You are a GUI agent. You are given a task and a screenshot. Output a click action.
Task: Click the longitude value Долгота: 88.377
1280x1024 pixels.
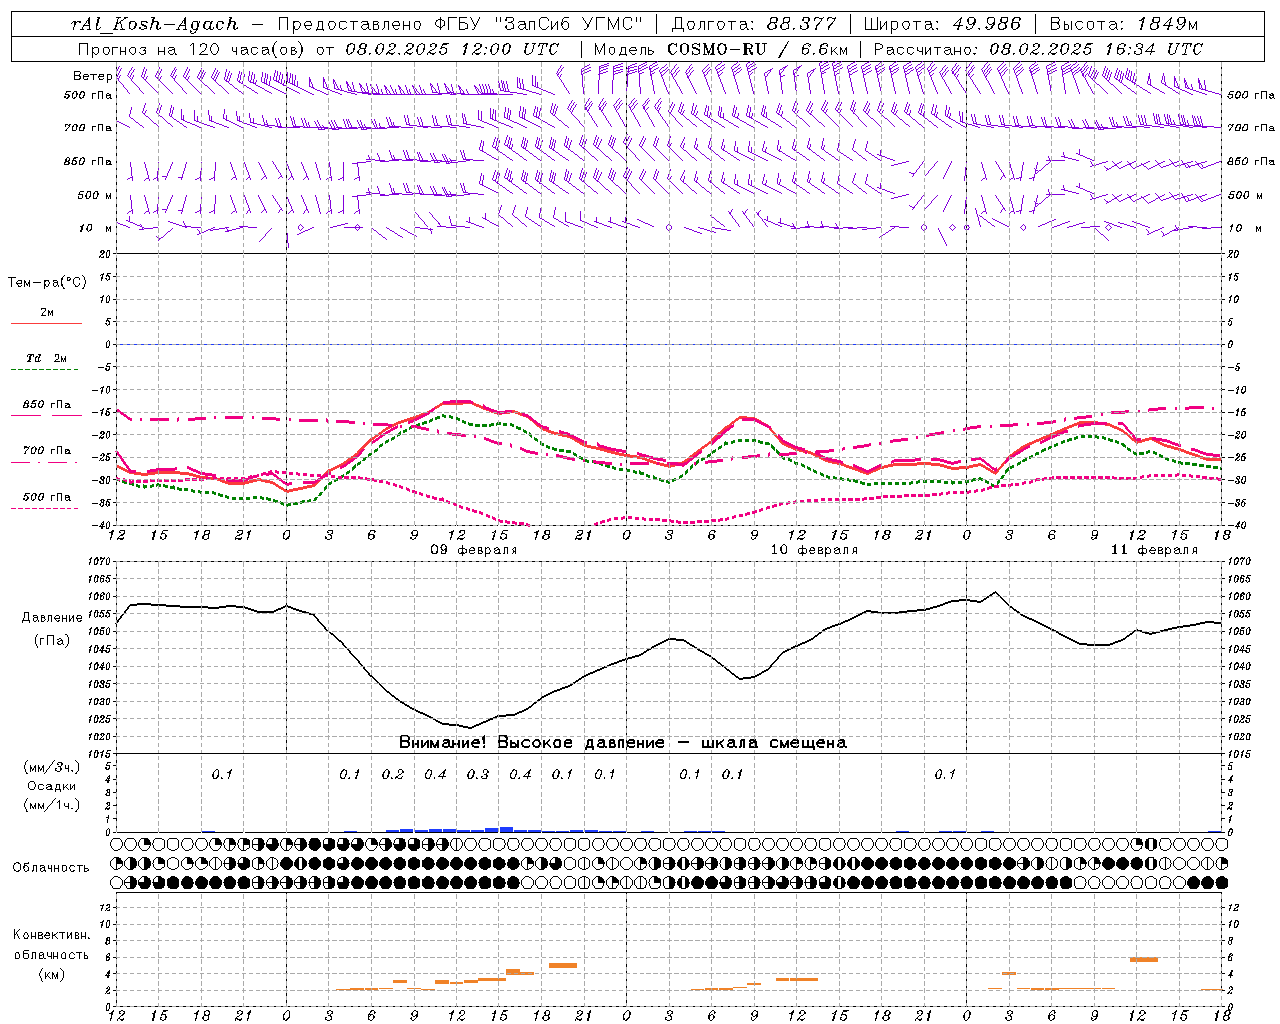(754, 24)
